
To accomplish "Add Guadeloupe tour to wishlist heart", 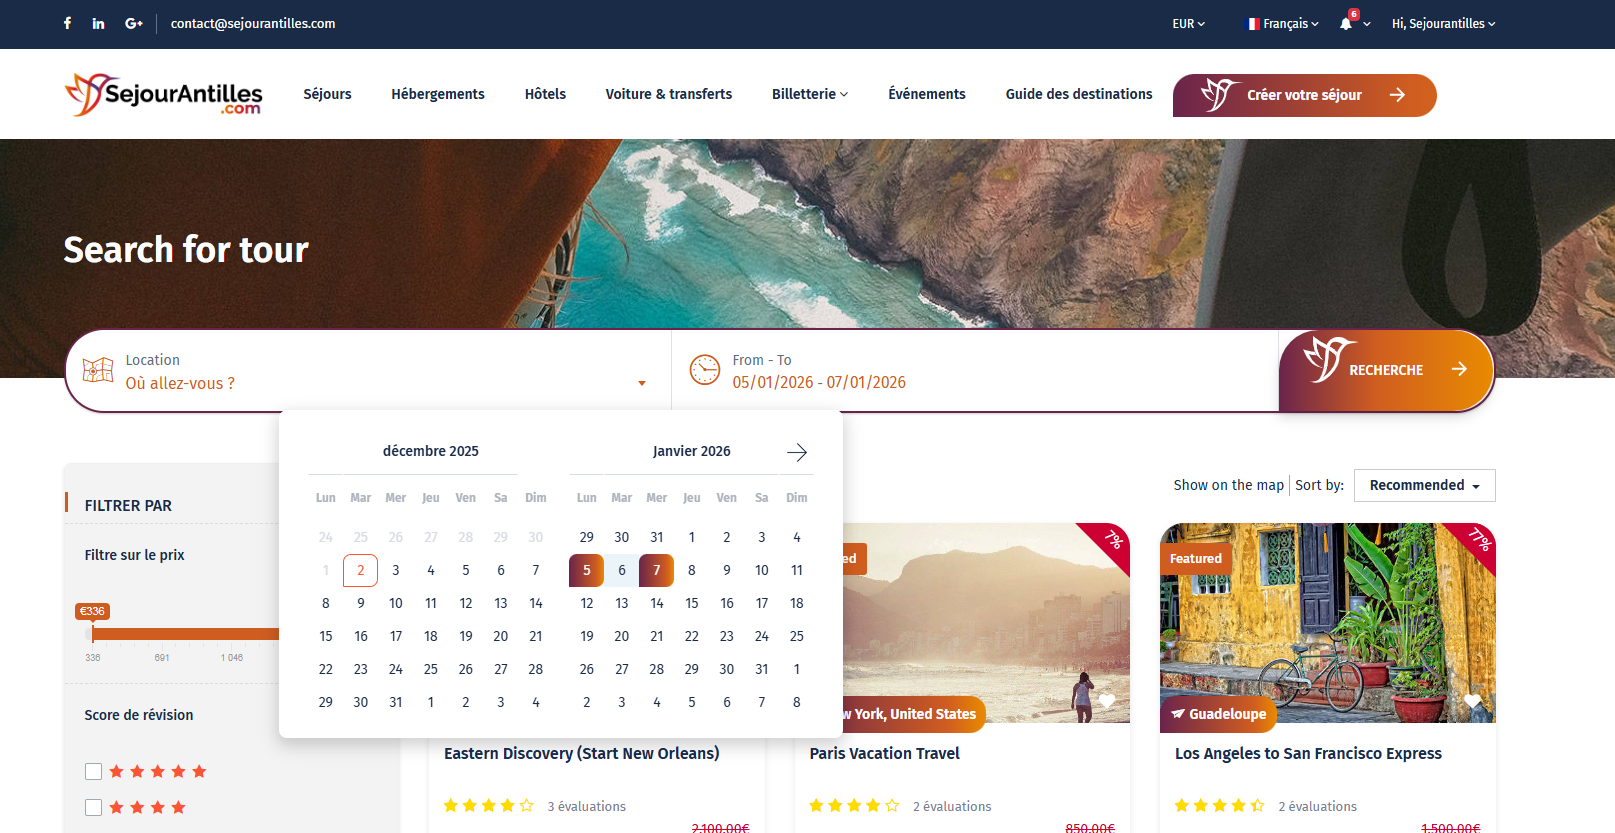I will [1472, 701].
